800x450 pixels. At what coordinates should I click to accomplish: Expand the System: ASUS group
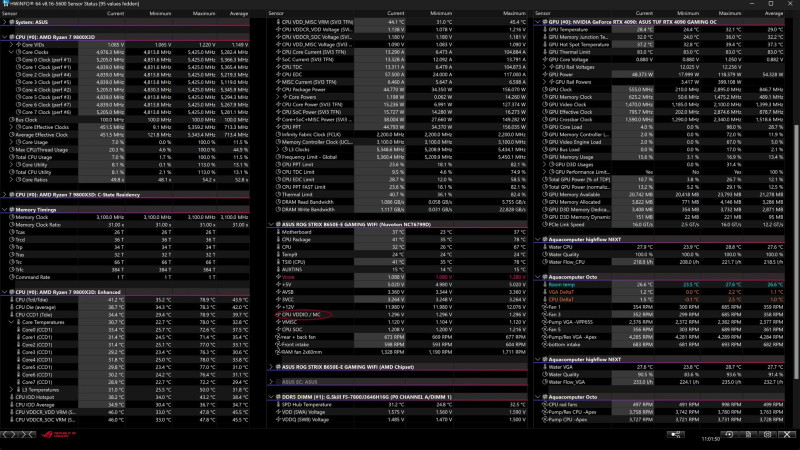click(x=5, y=22)
